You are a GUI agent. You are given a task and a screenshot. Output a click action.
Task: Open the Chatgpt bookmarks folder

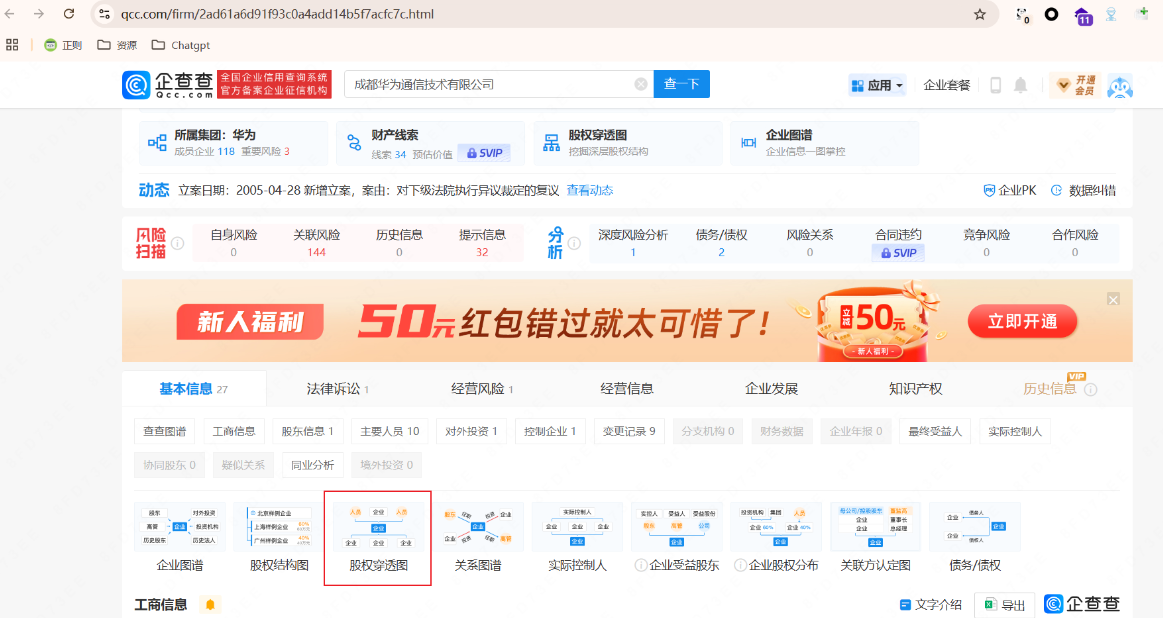pos(180,45)
